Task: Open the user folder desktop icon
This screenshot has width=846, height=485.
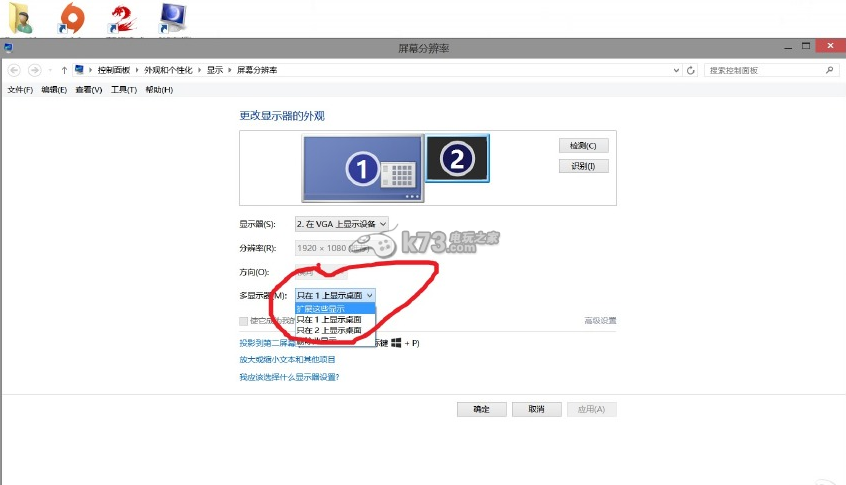Action: (21, 18)
